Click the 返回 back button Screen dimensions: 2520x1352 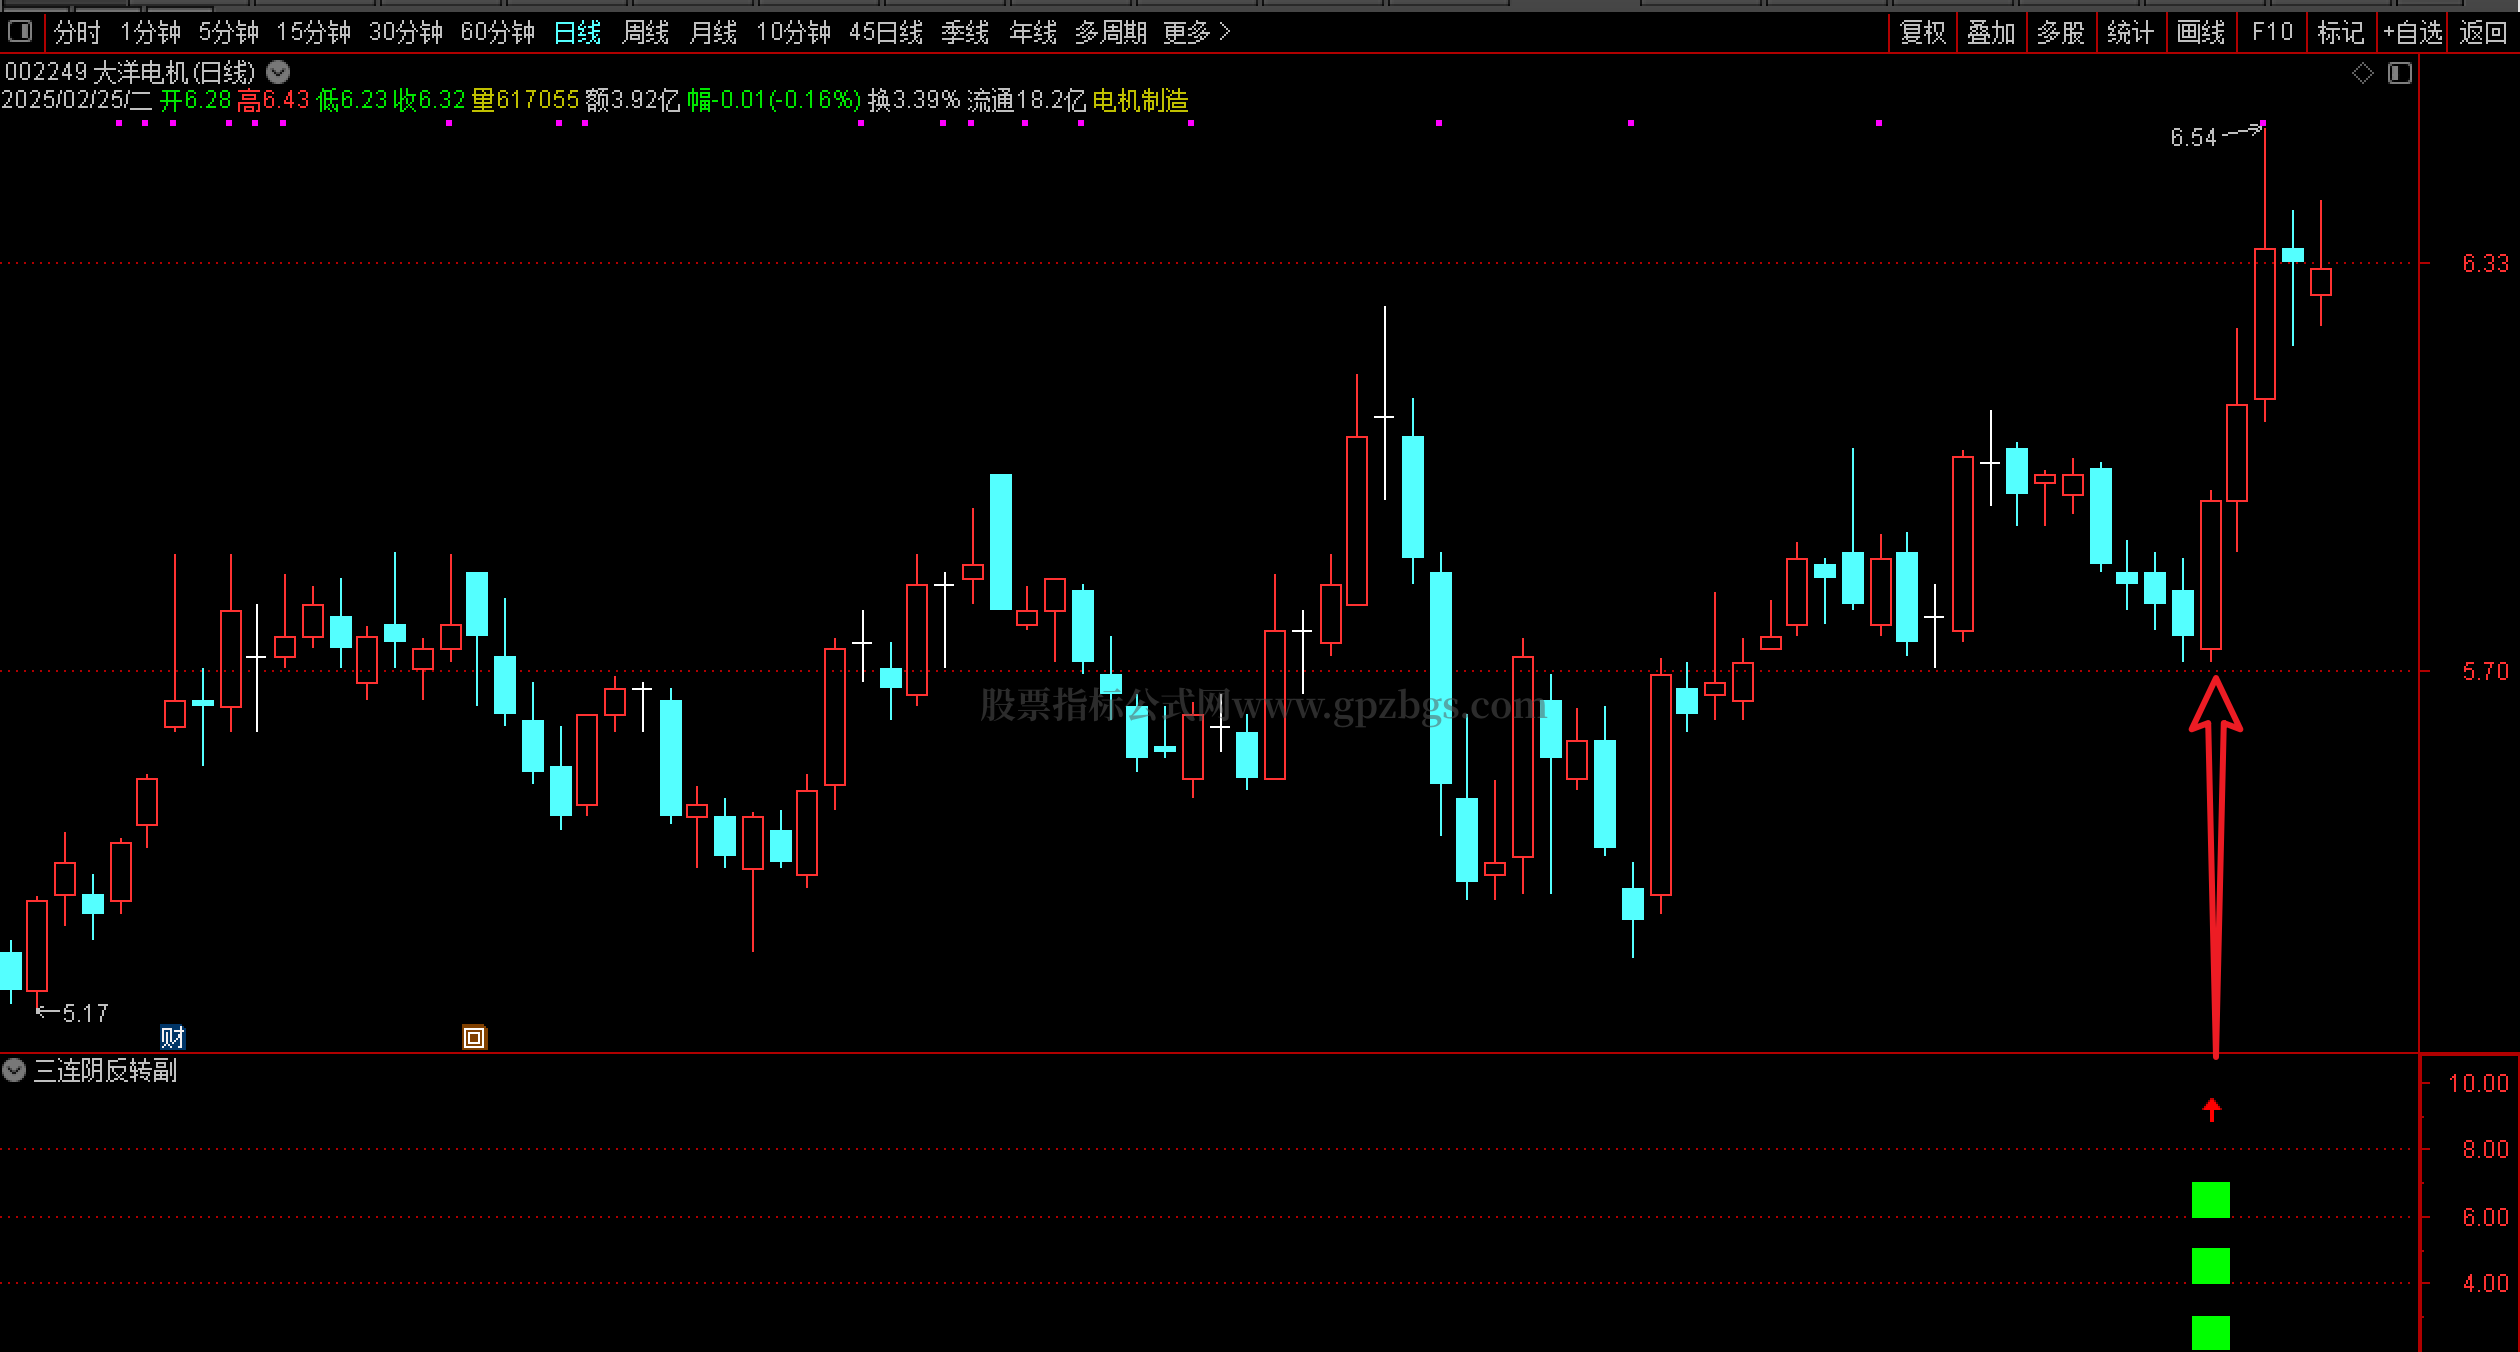click(2482, 33)
